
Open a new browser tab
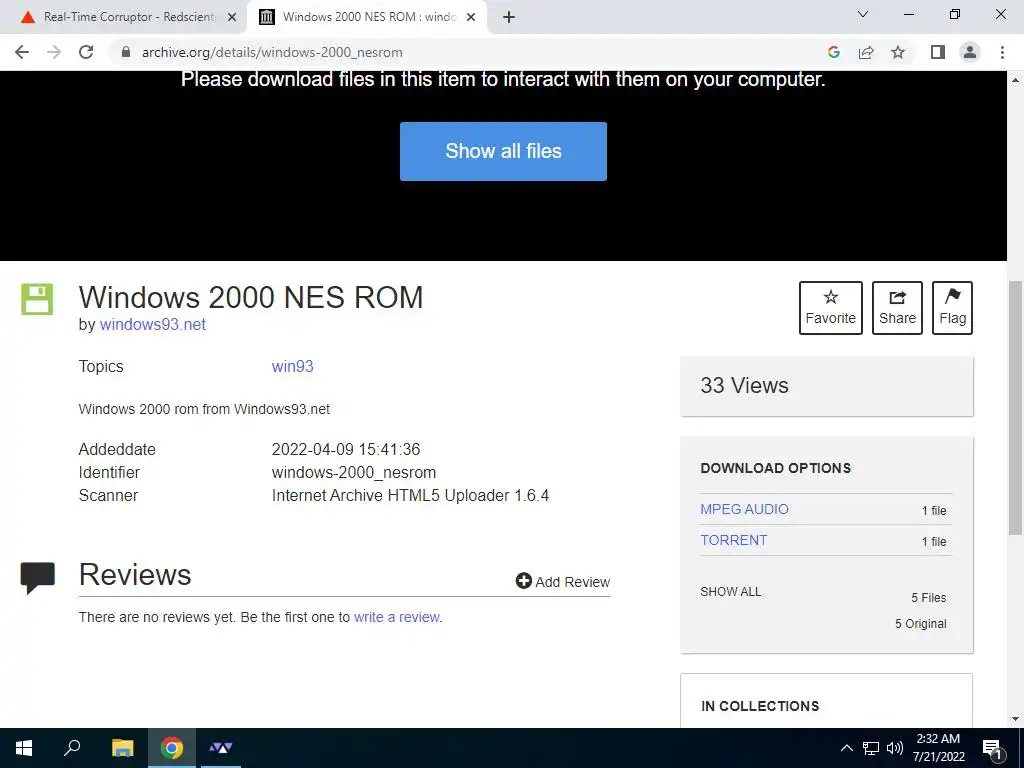pos(509,17)
